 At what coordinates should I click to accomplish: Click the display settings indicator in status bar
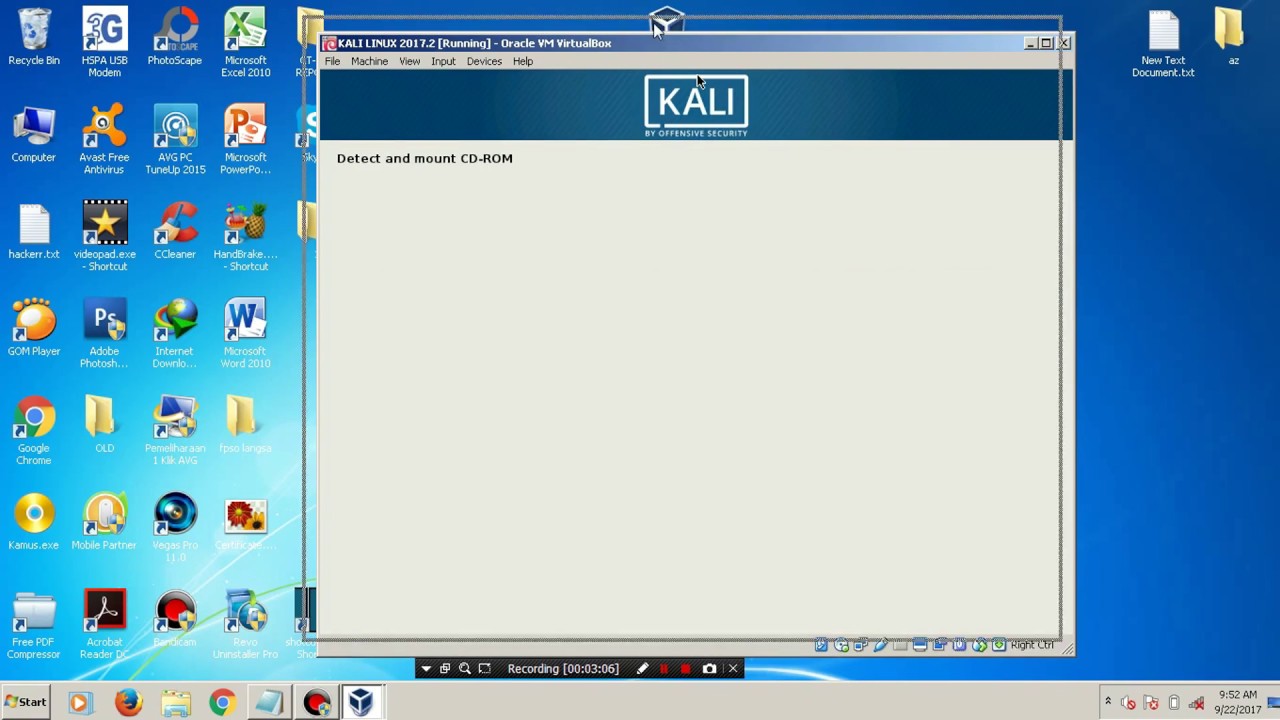[919, 645]
